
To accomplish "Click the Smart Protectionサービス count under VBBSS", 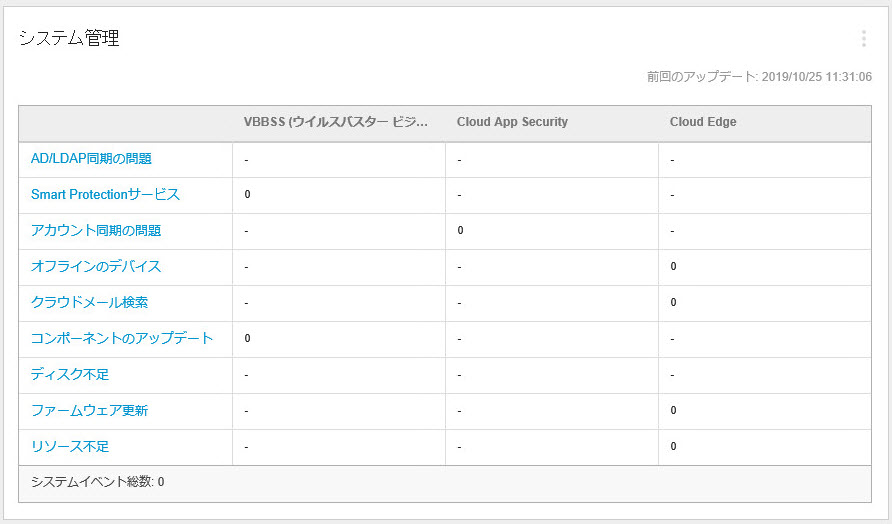I will point(247,195).
